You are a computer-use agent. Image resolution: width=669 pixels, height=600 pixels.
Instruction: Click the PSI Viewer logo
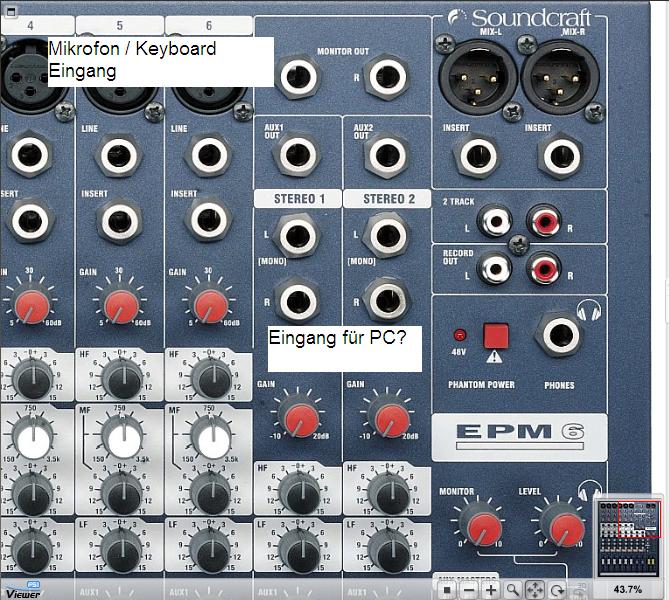[x=22, y=590]
